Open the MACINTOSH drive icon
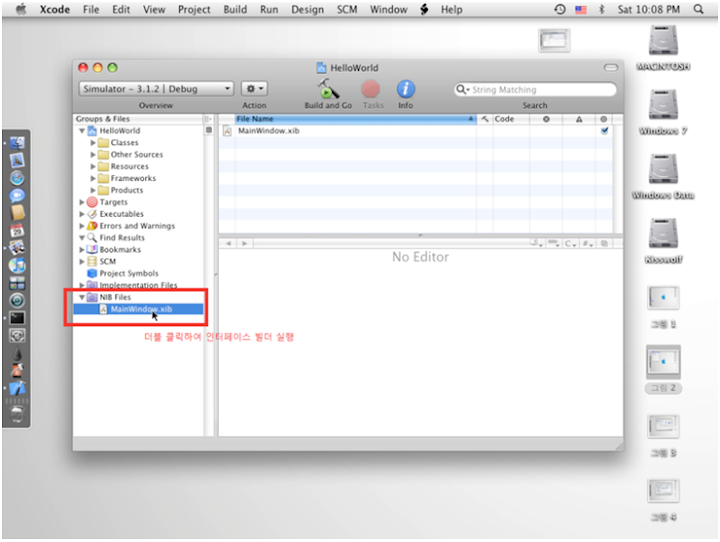Image resolution: width=720 pixels, height=542 pixels. (x=663, y=40)
